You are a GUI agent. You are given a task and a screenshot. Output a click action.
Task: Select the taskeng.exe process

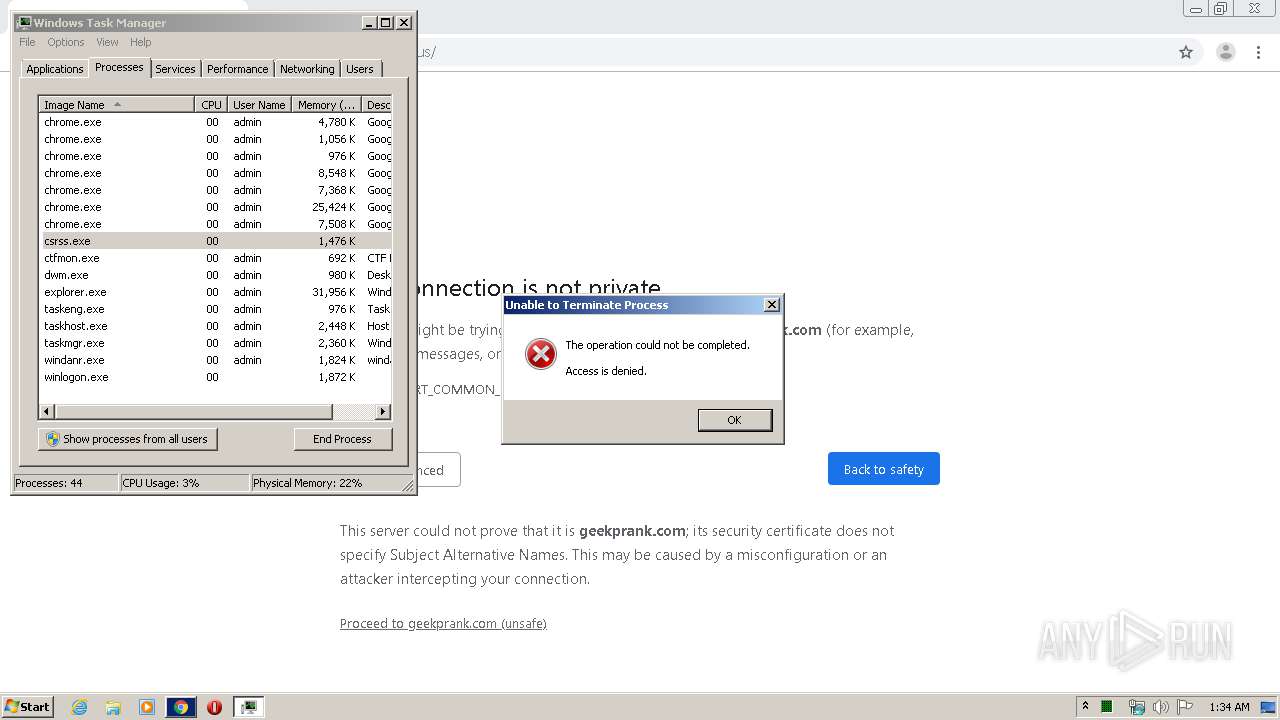coord(215,309)
